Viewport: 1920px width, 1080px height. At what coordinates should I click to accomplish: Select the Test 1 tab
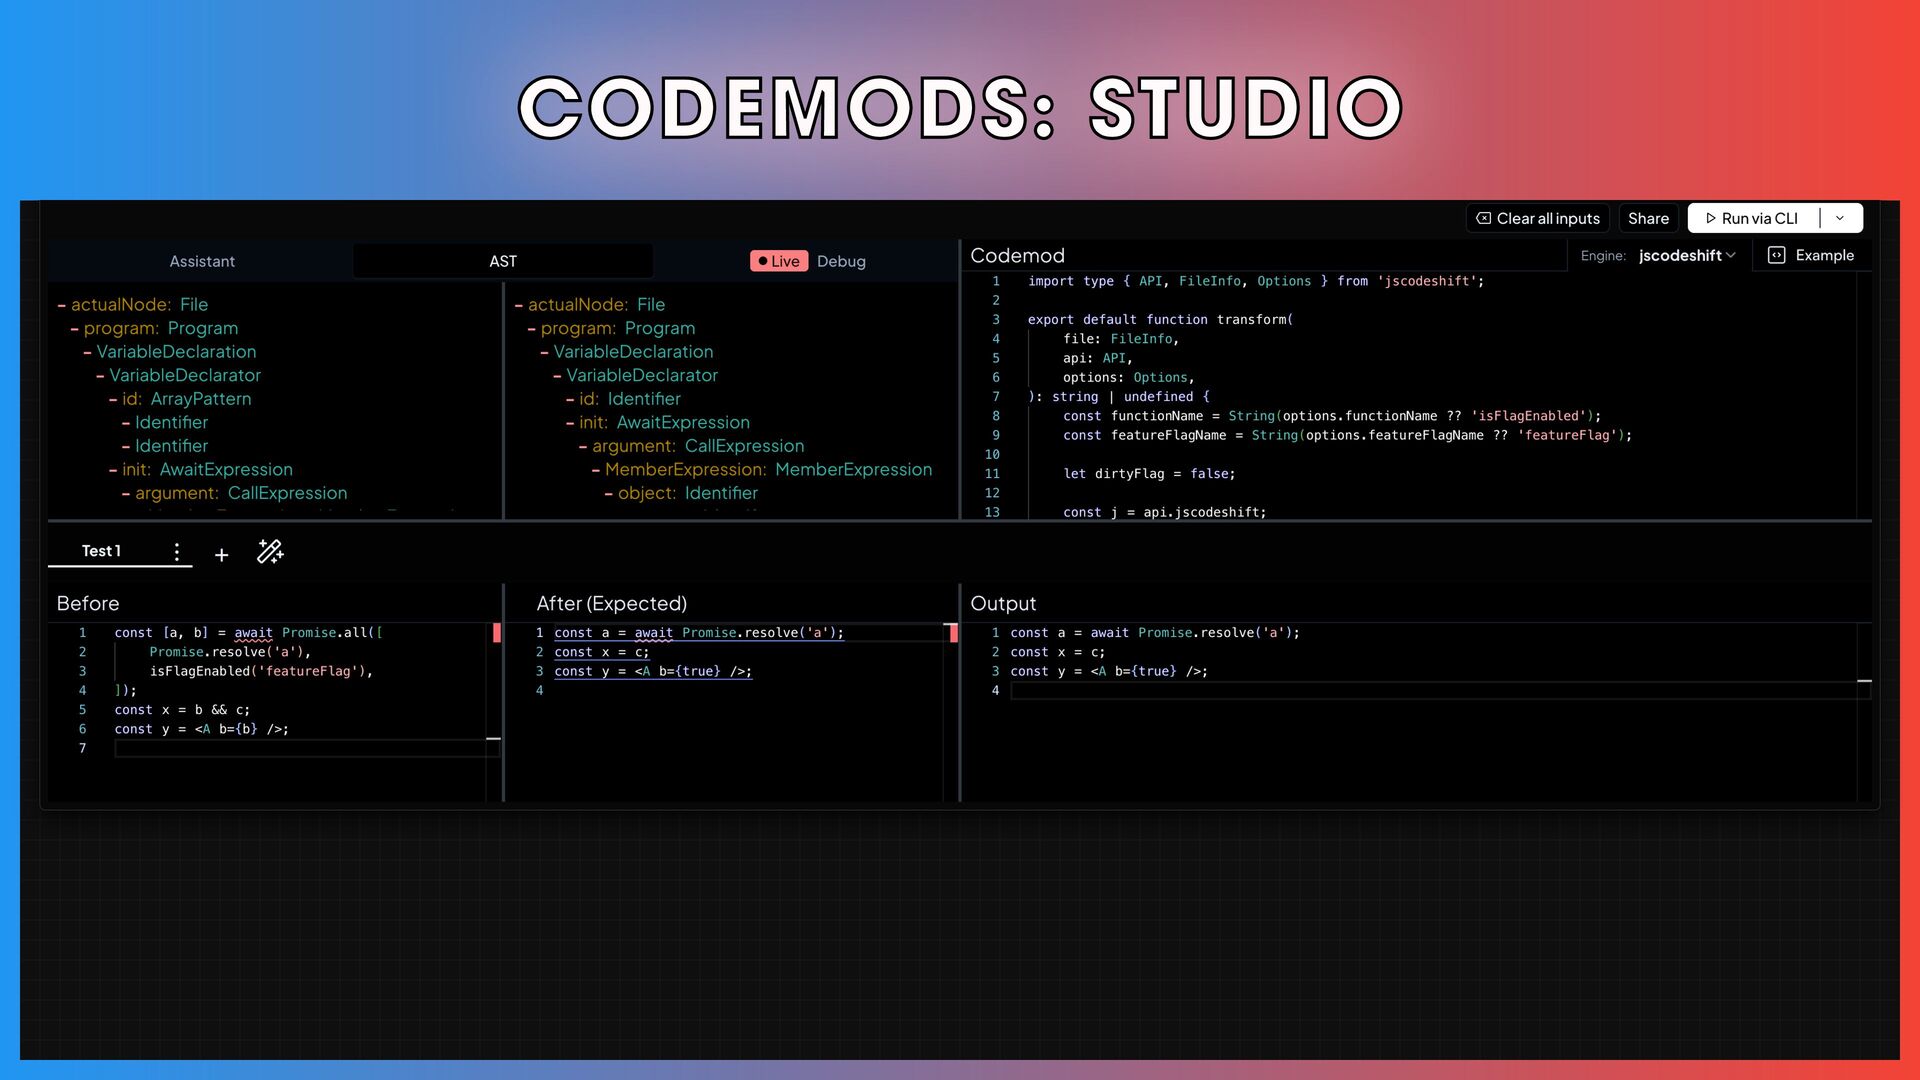tap(101, 551)
